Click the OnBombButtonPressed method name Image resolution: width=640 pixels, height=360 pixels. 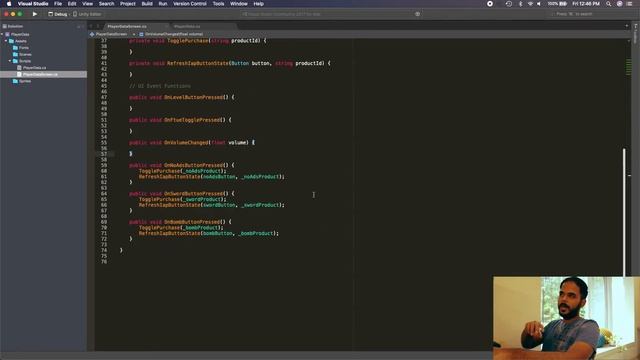click(192, 222)
